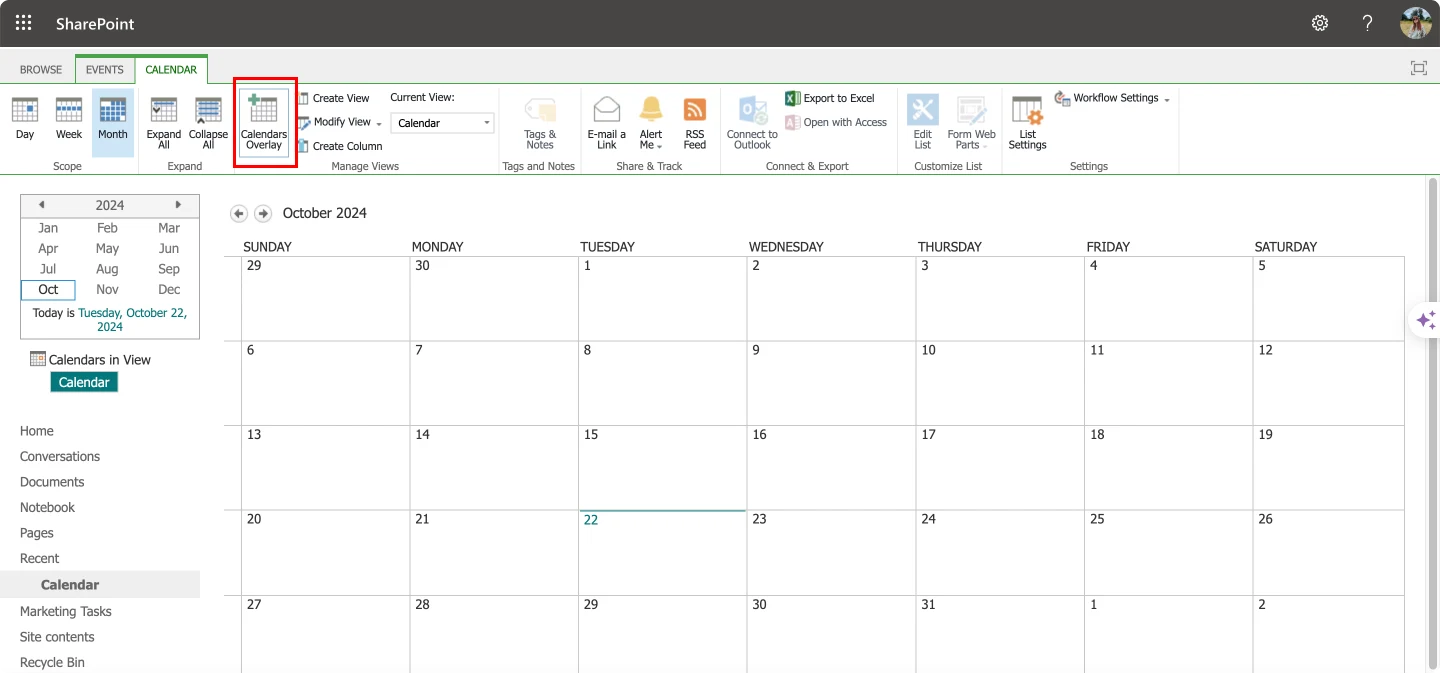Image resolution: width=1440 pixels, height=673 pixels.
Task: Open the app launcher waffle icon
Action: pos(23,23)
